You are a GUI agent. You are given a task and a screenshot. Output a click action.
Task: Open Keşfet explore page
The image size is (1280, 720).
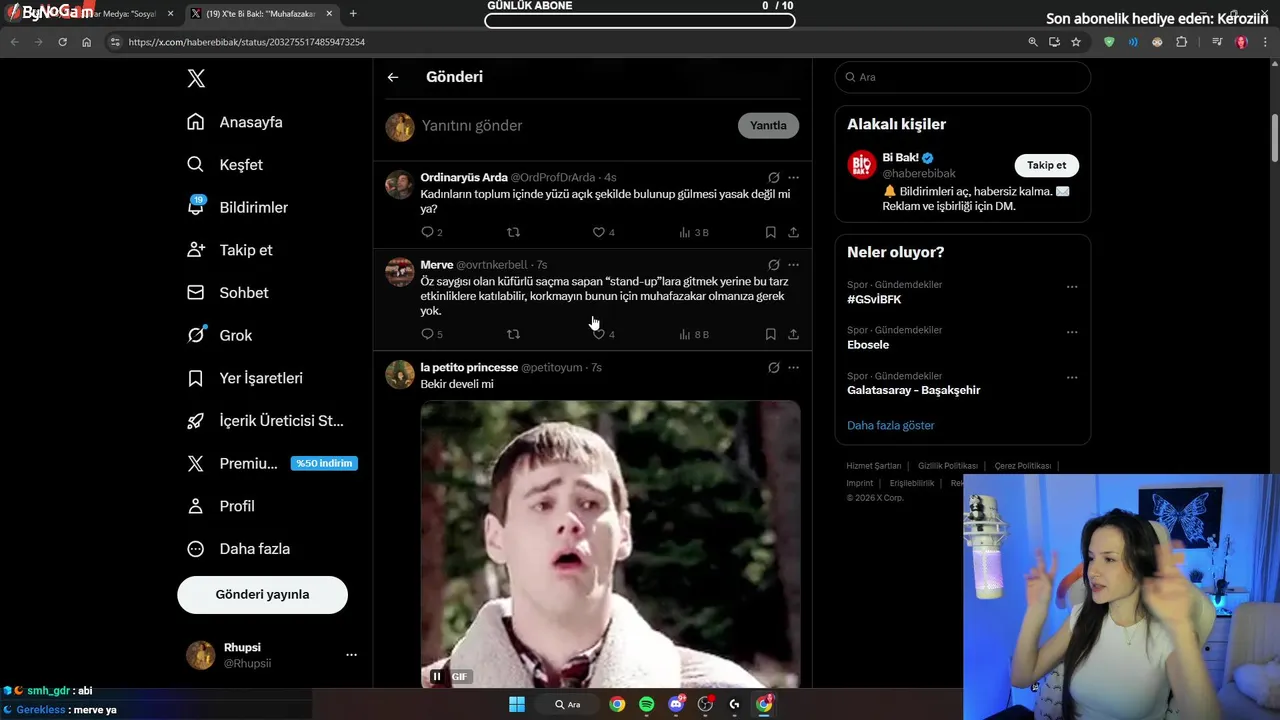click(225, 165)
